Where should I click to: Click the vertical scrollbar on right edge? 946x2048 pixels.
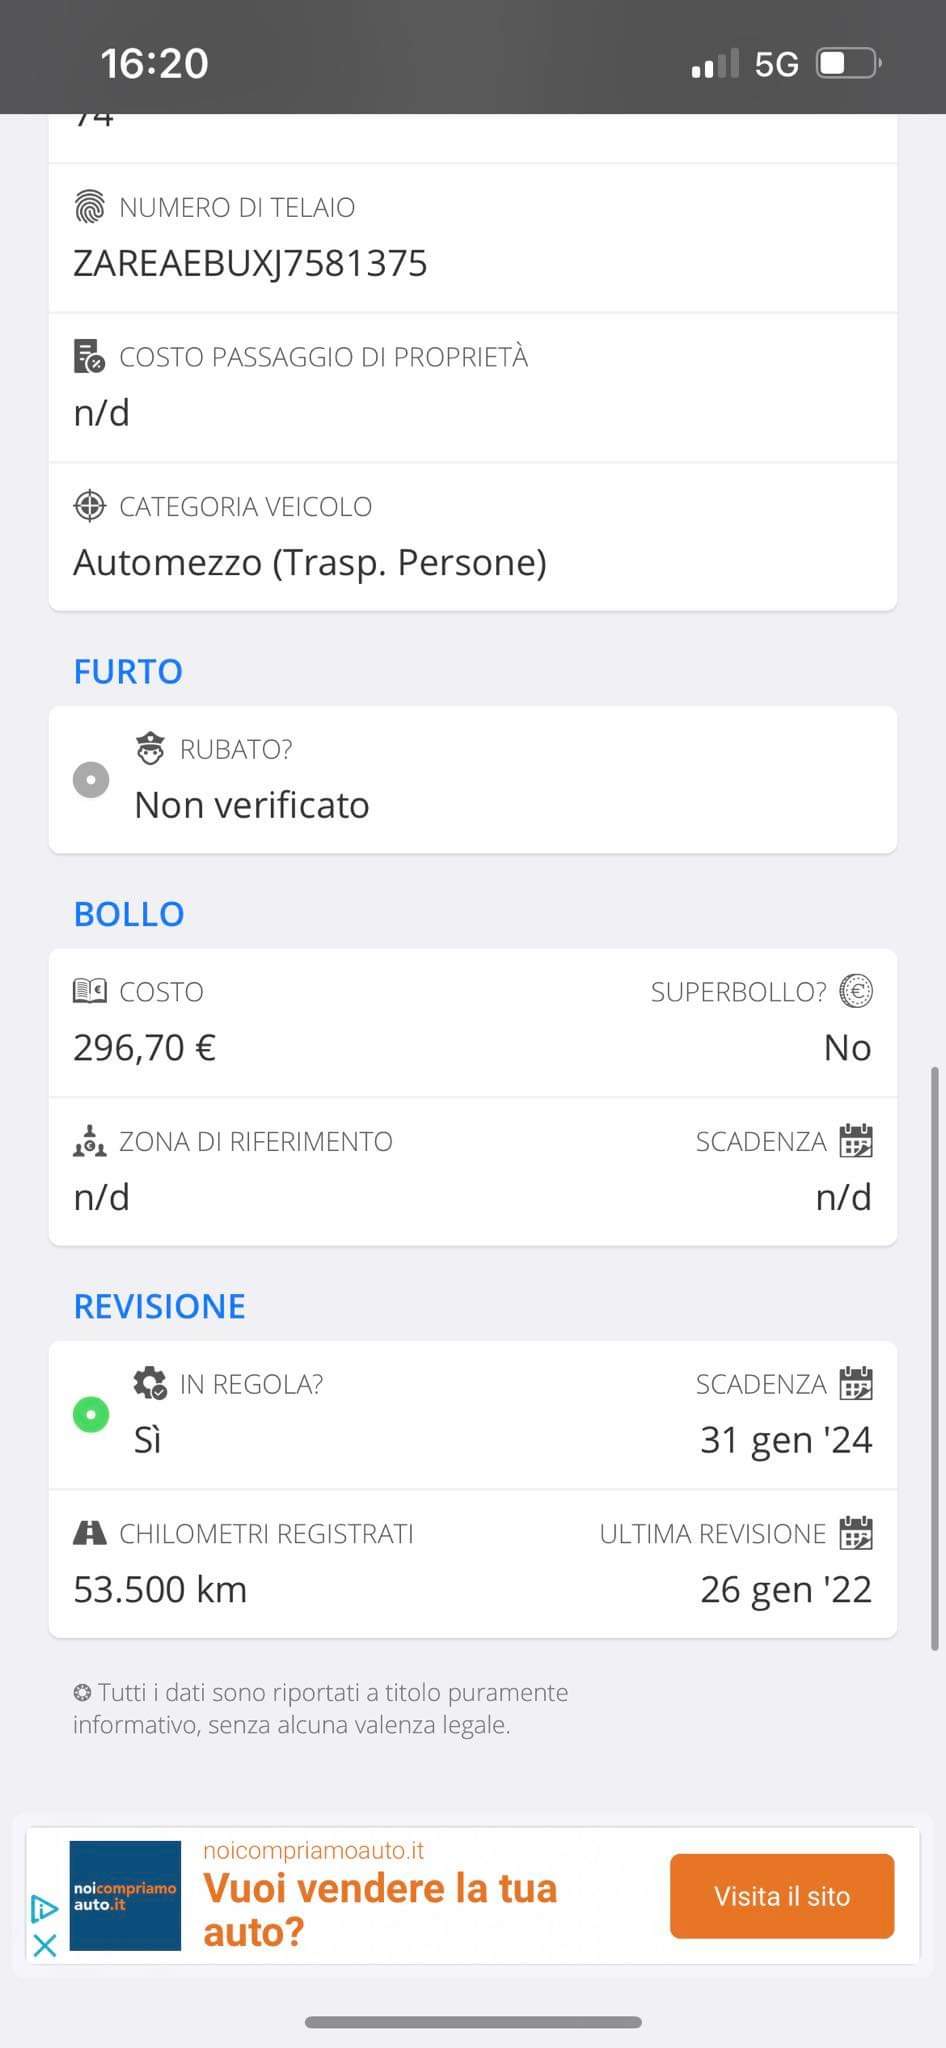point(935,1360)
